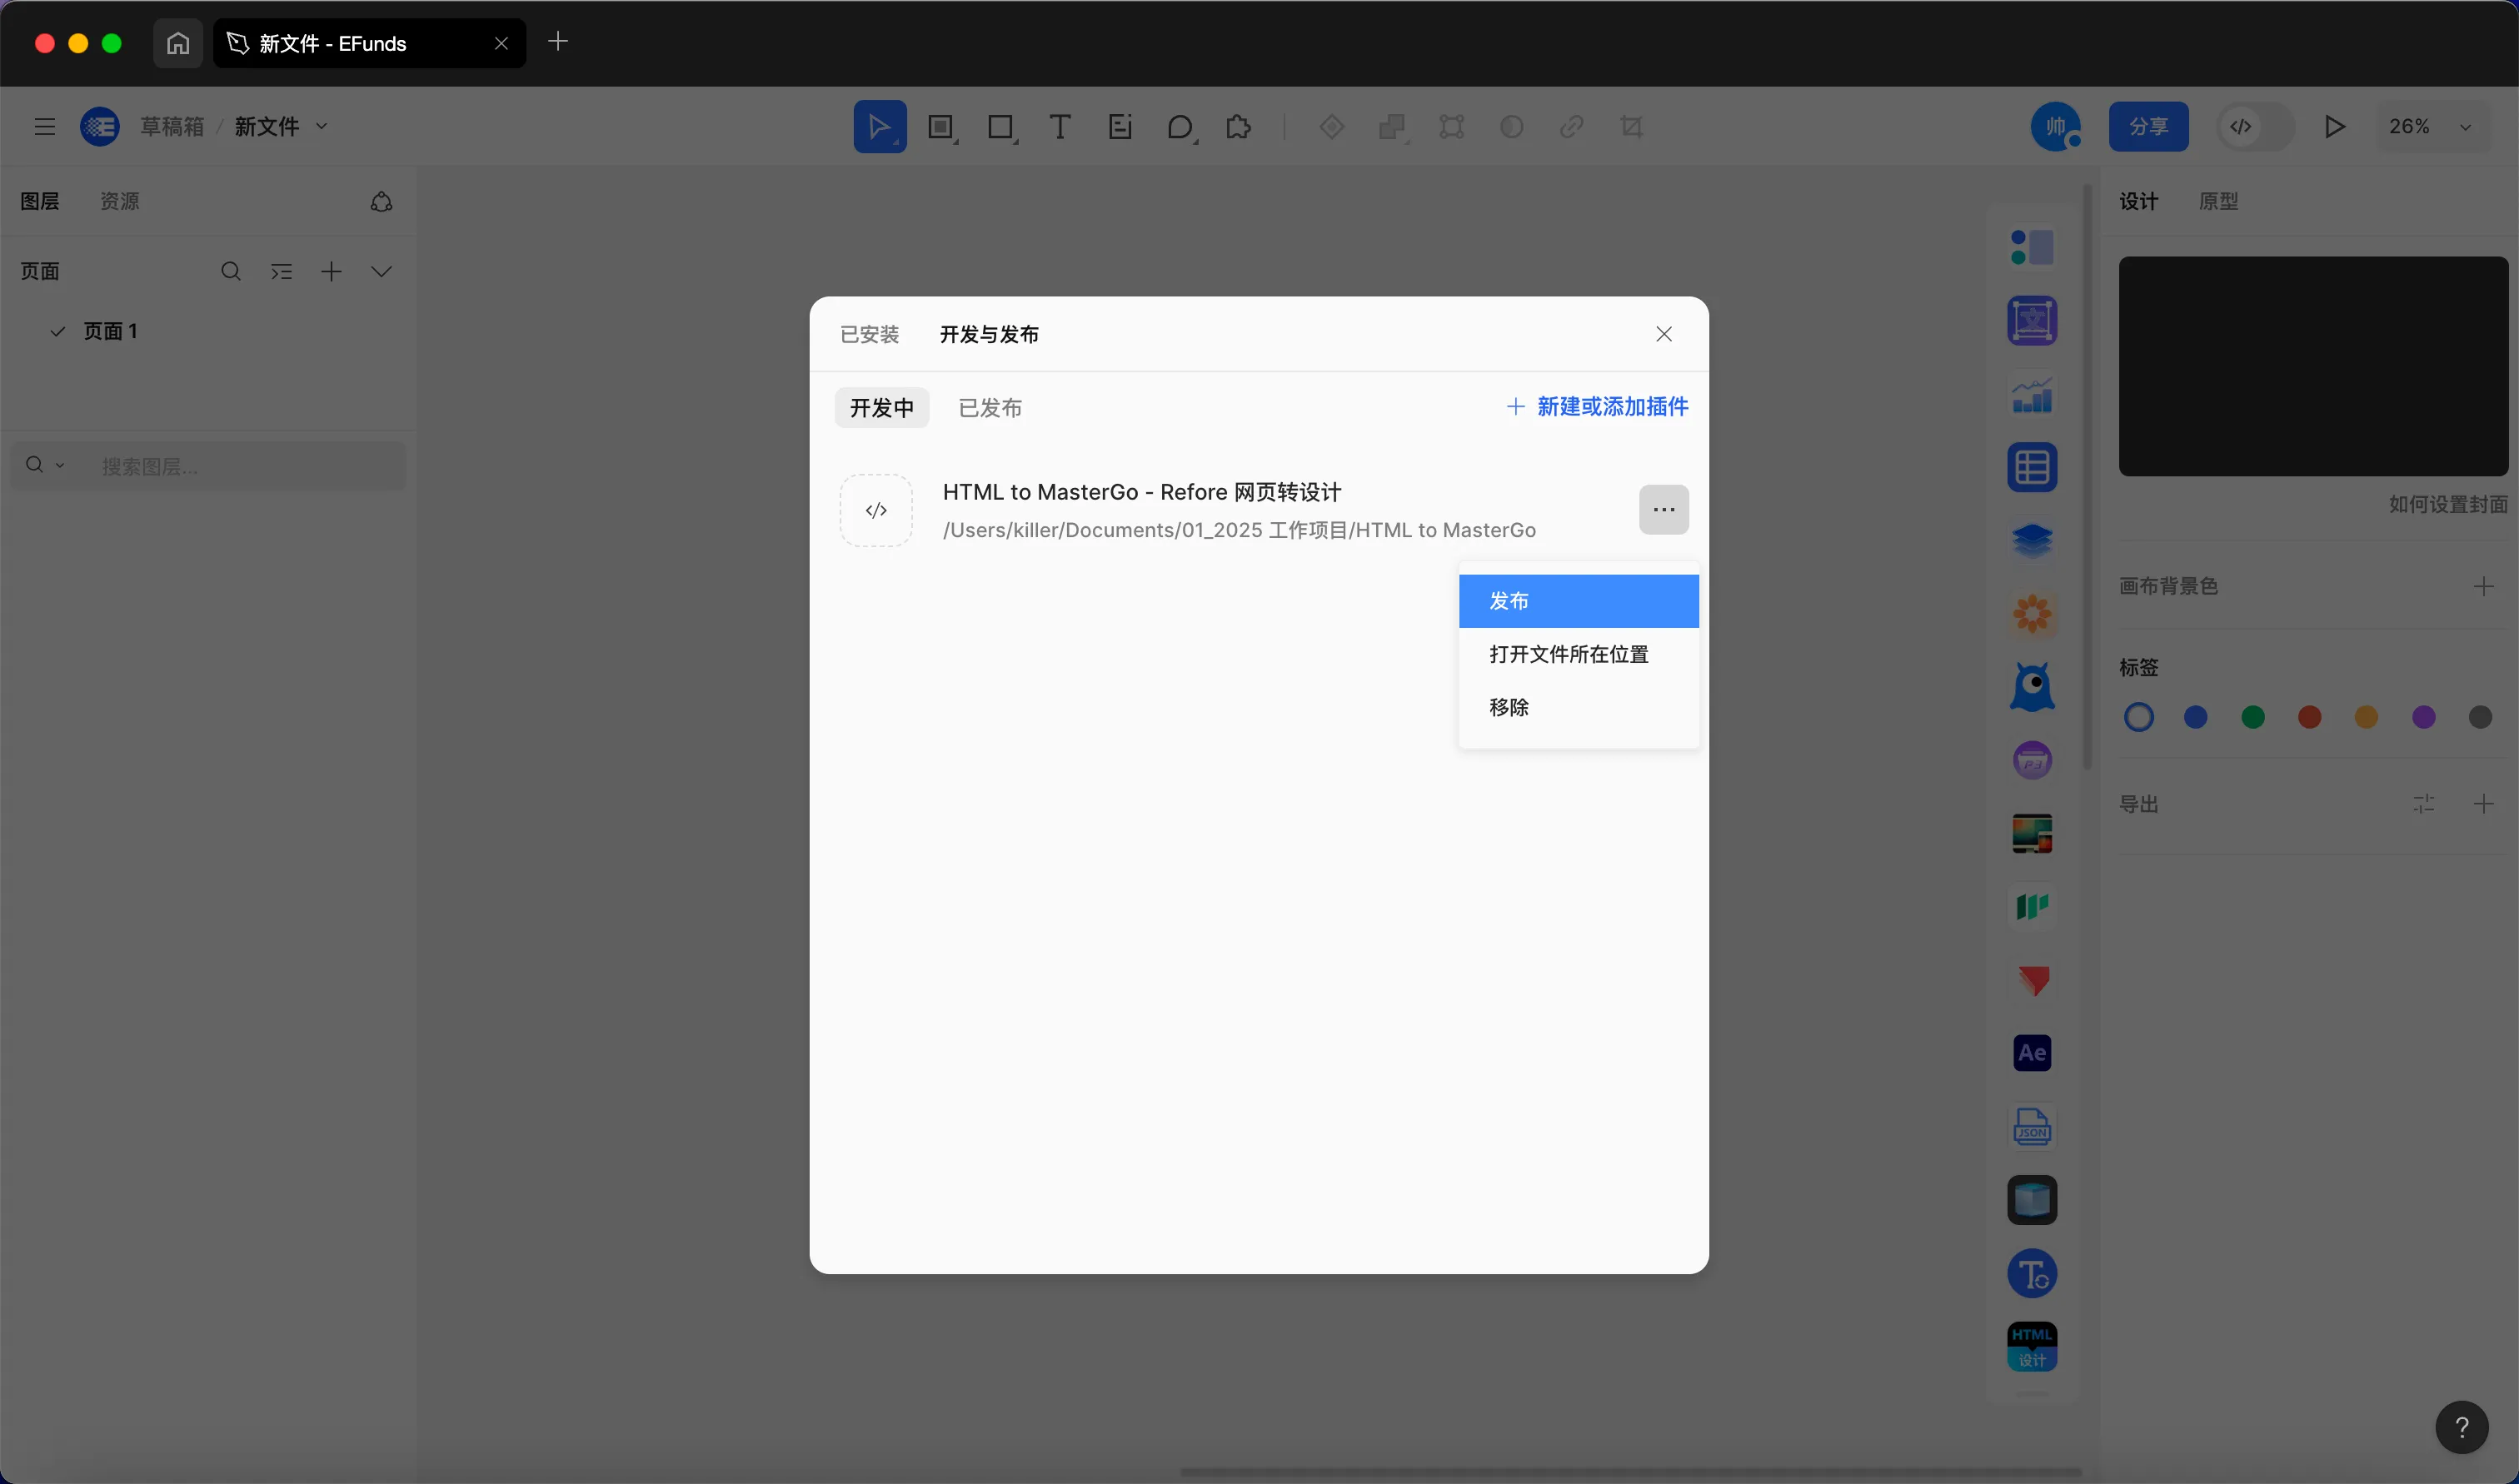
Task: Collapse the pages list chevron
Action: coord(381,271)
